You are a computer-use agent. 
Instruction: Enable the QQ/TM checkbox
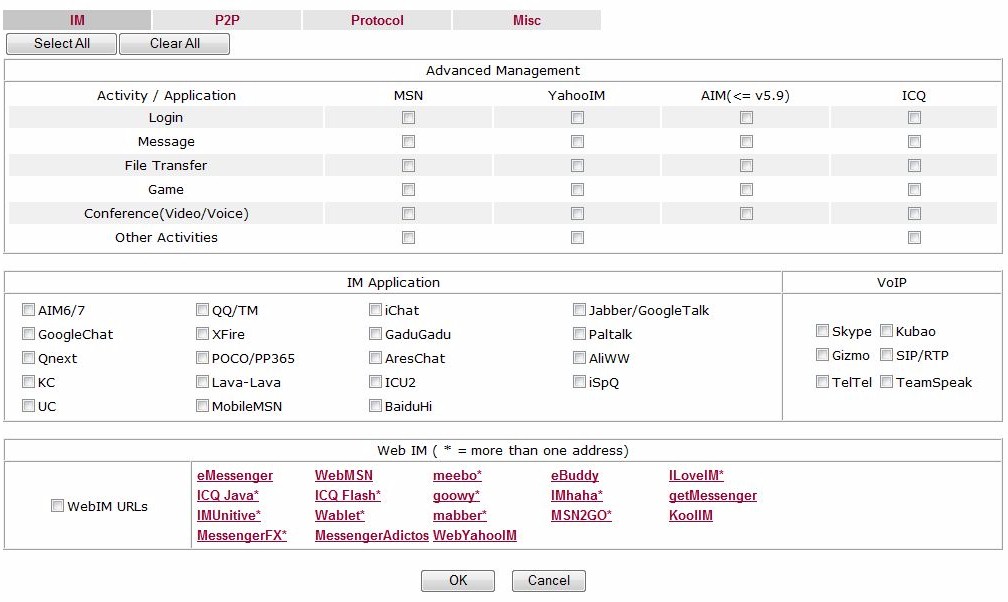coord(202,310)
